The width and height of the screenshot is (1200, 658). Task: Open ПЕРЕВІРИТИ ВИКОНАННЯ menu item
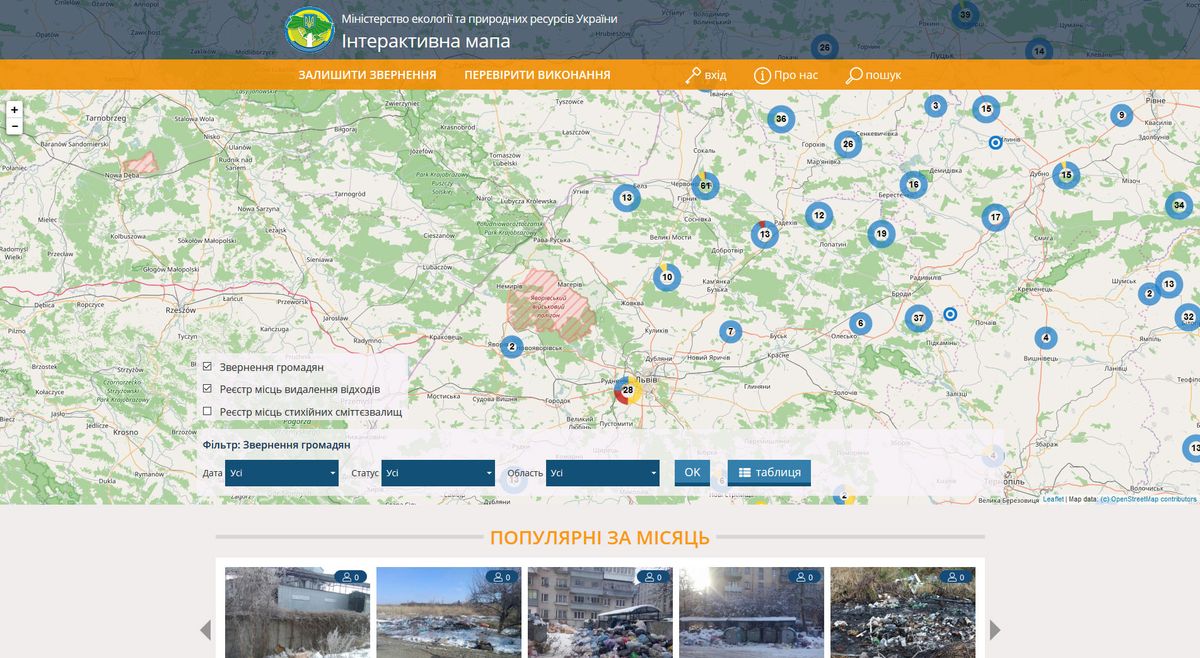(x=537, y=75)
